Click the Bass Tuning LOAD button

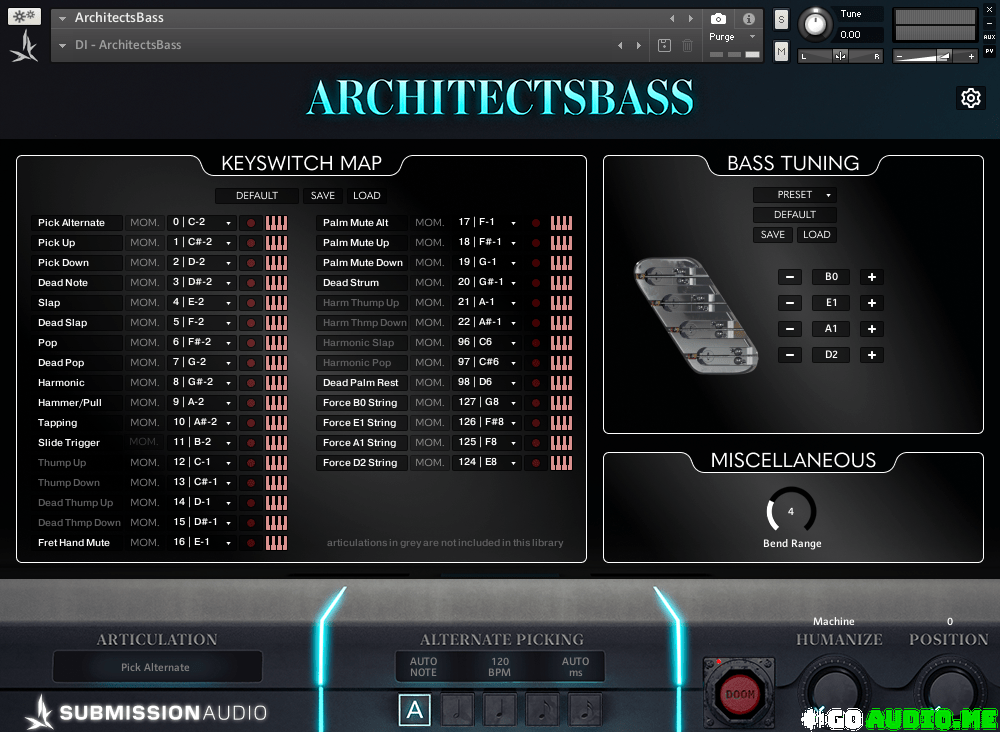pyautogui.click(x=816, y=235)
